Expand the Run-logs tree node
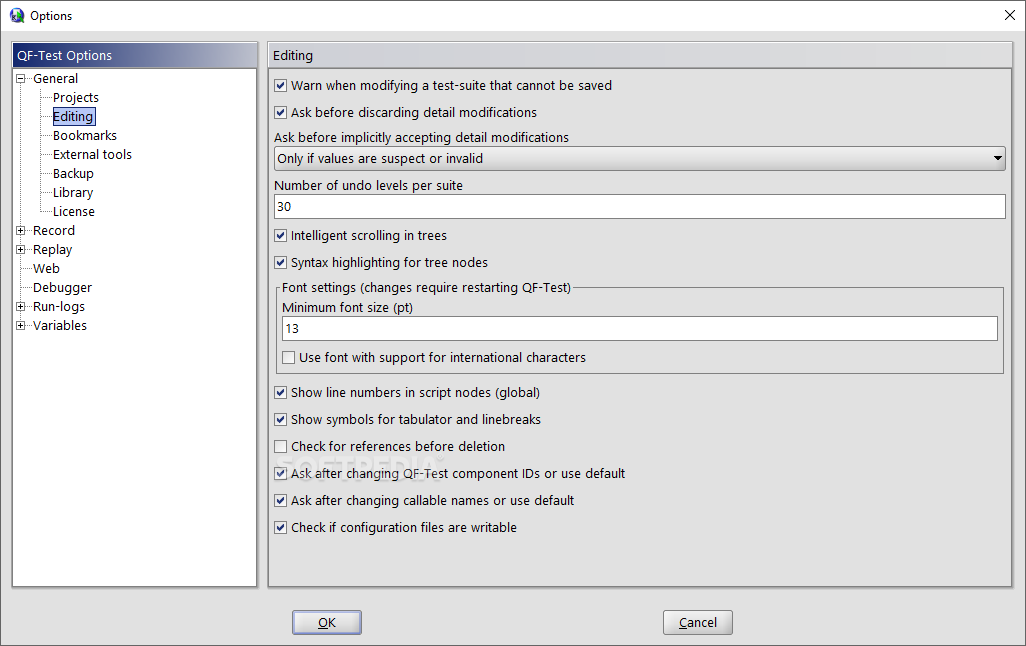The width and height of the screenshot is (1026, 646). [x=20, y=306]
